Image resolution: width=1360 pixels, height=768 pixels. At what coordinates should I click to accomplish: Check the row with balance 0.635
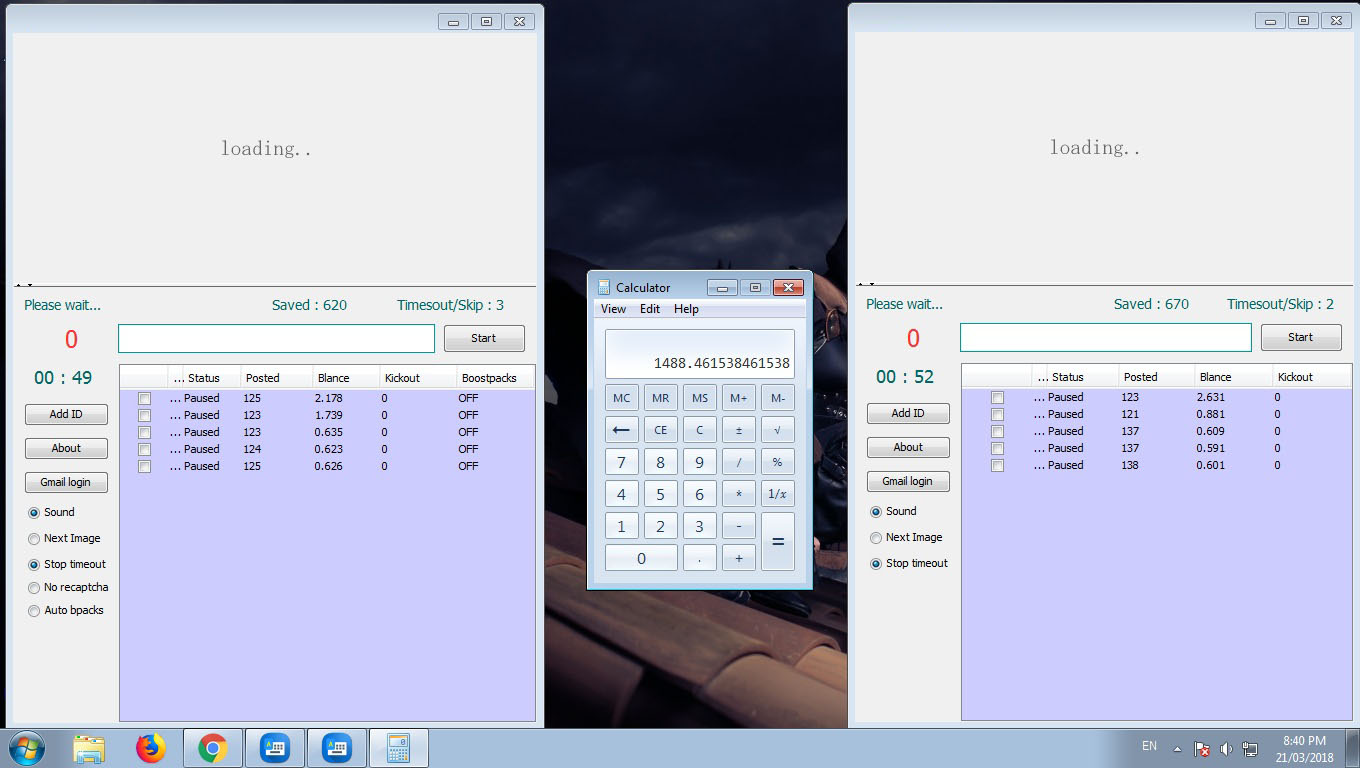145,432
